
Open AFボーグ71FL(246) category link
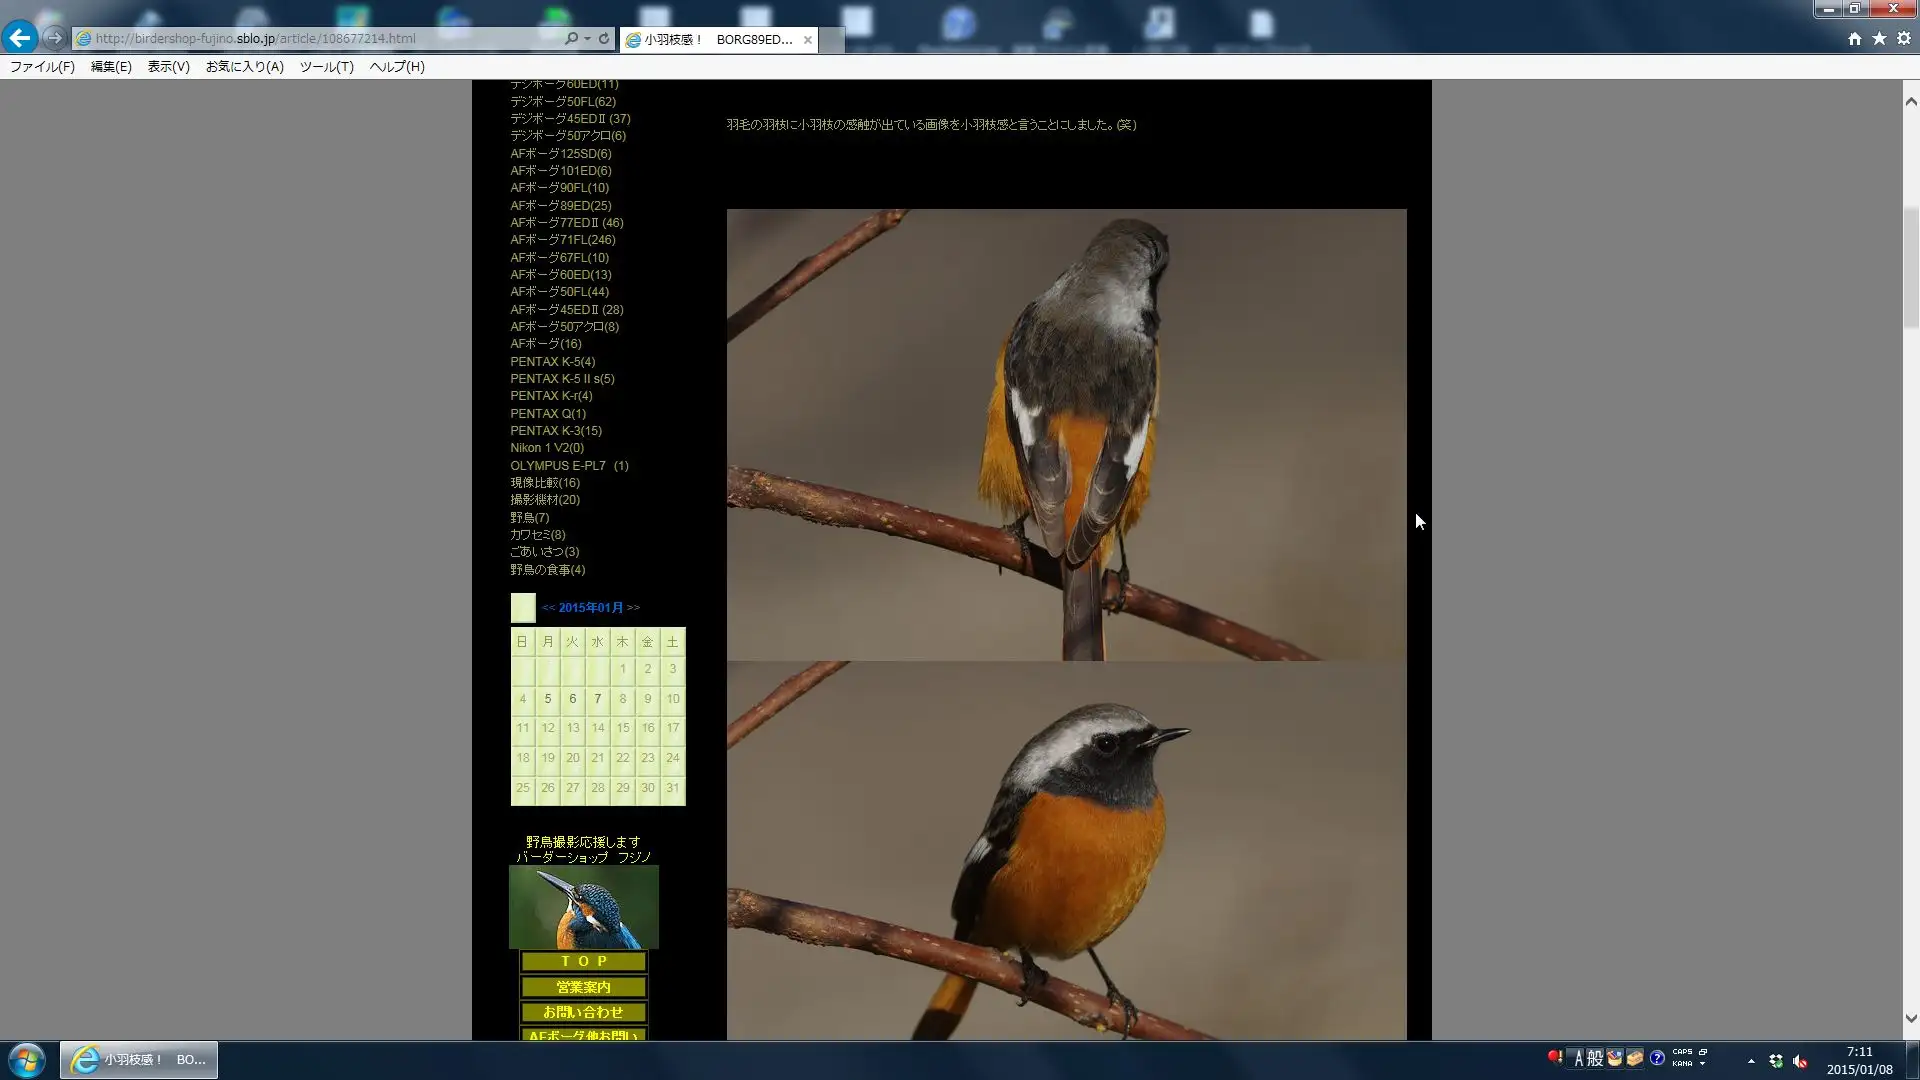tap(563, 240)
